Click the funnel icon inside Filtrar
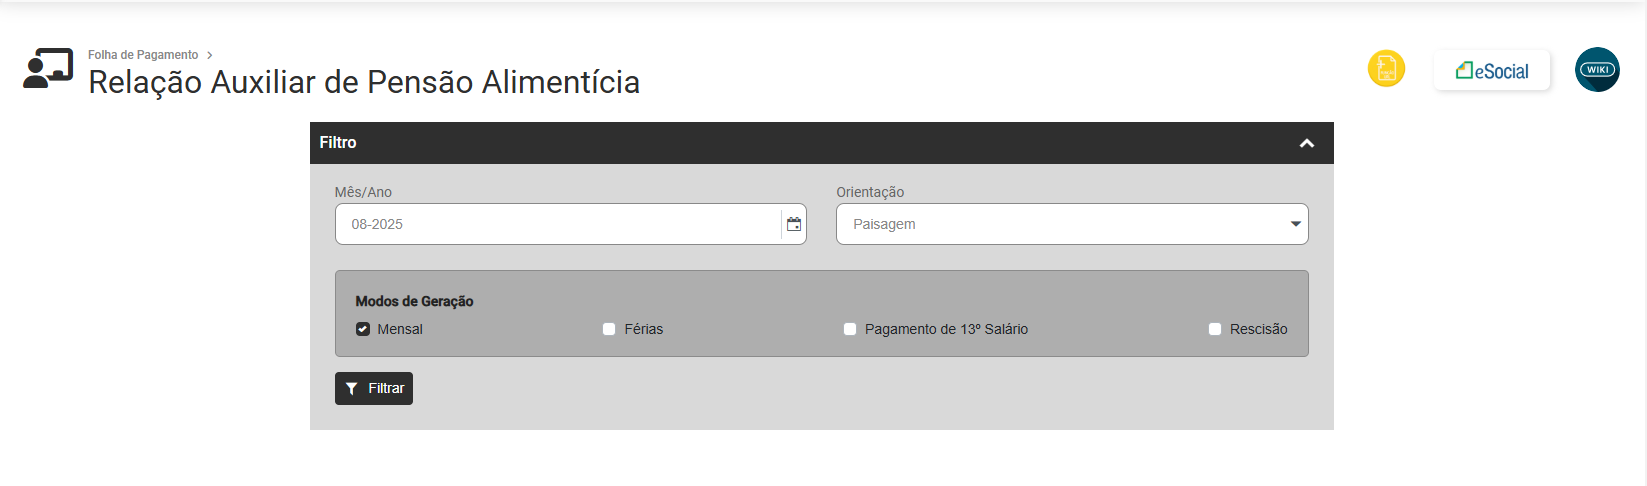This screenshot has width=1647, height=486. [352, 389]
